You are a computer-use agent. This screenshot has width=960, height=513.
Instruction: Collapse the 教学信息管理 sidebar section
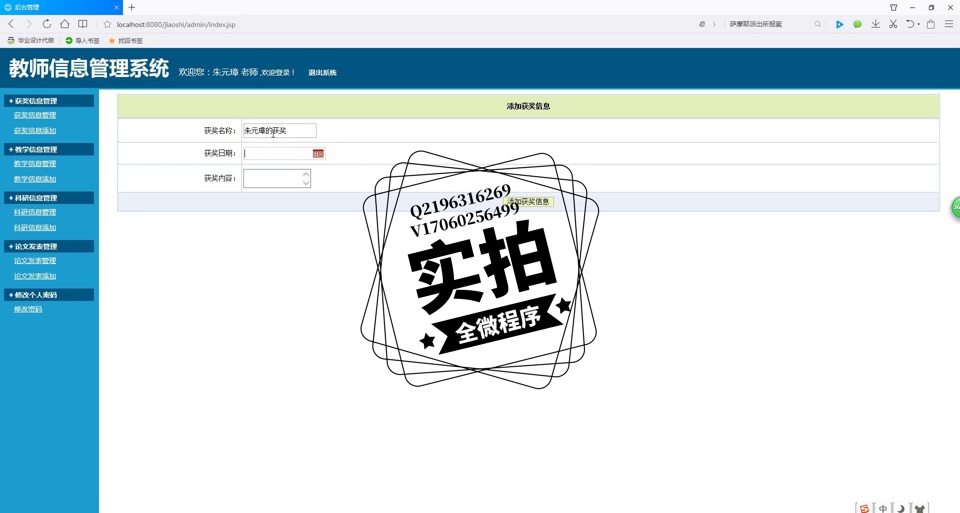(48, 150)
